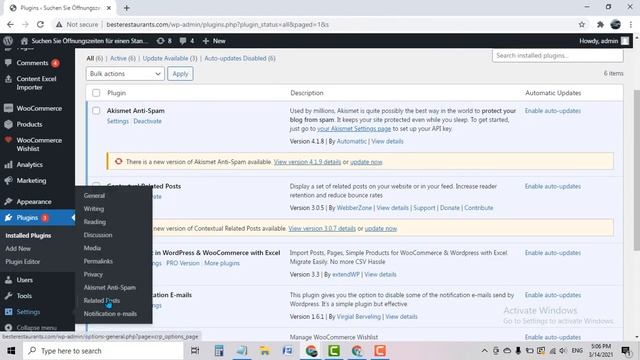This screenshot has width=640, height=360.
Task: Bookmark this page with star icon
Action: pyautogui.click(x=582, y=24)
